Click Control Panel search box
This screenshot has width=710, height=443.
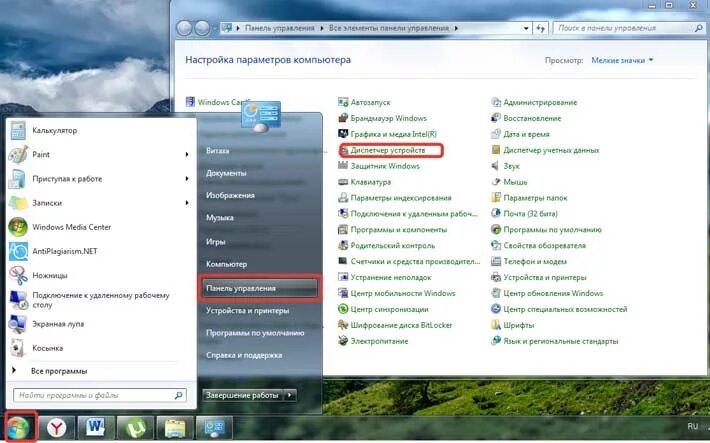click(x=629, y=28)
